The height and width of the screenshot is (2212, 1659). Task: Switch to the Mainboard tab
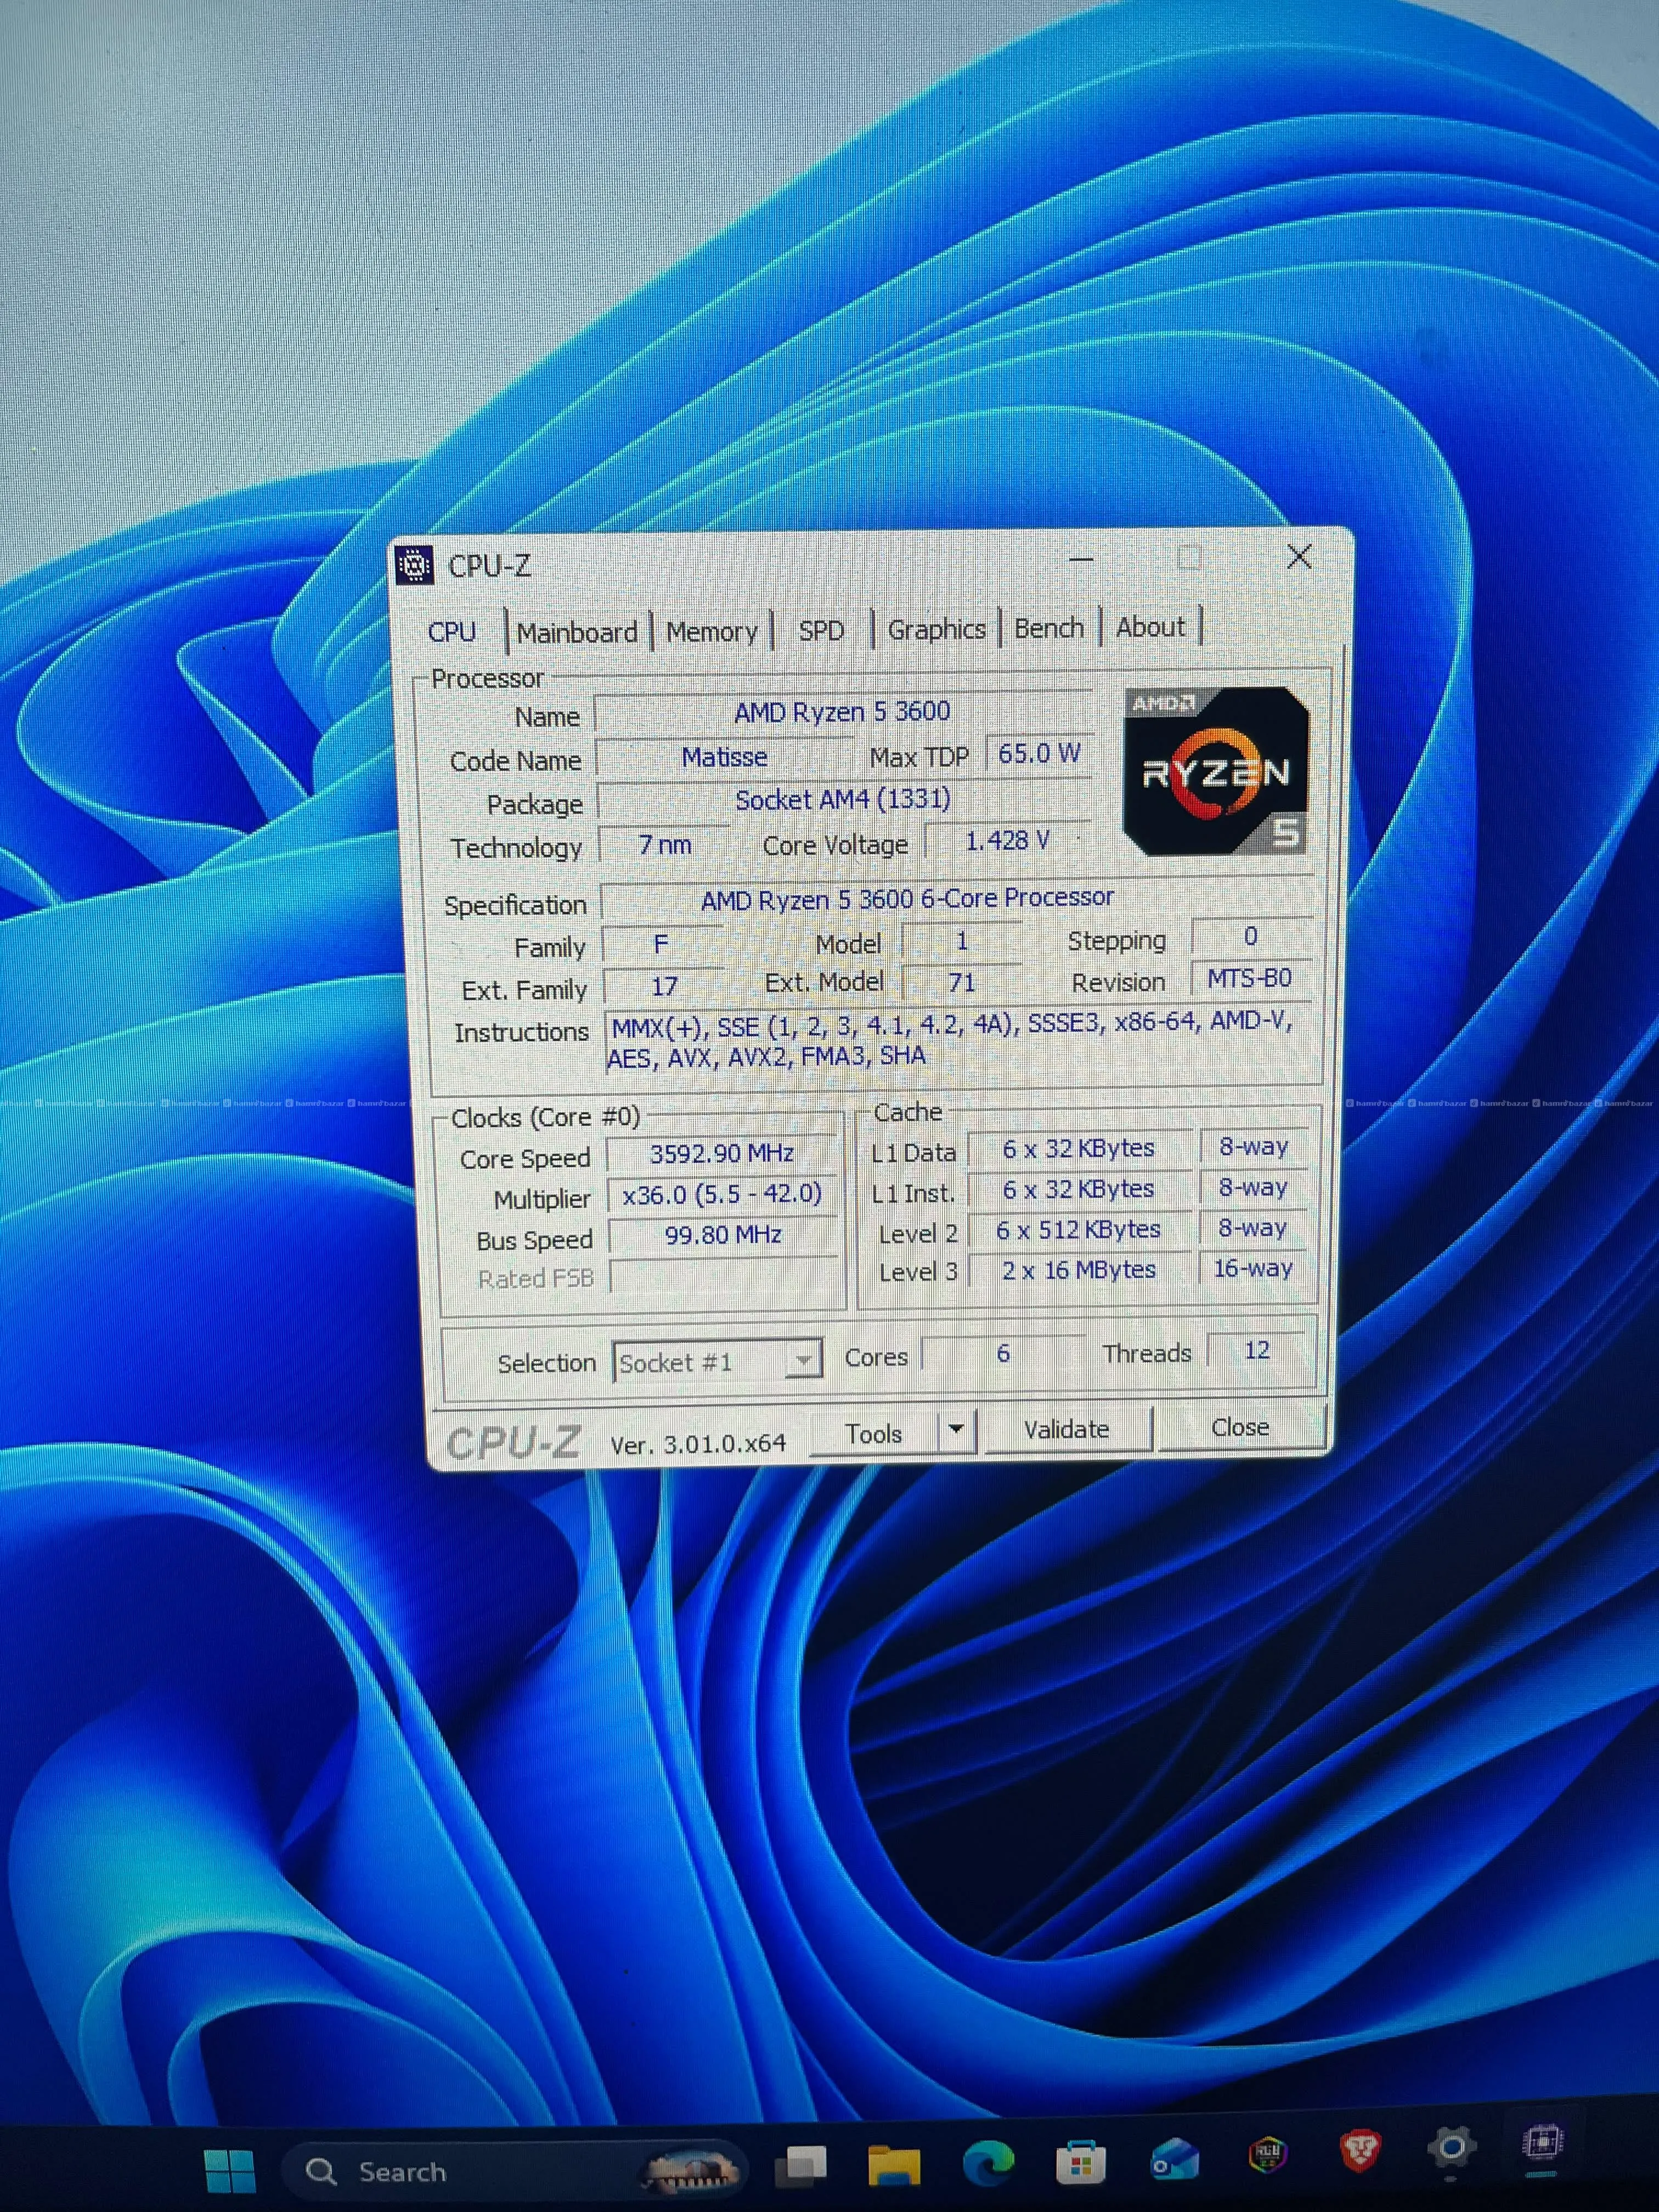point(577,632)
